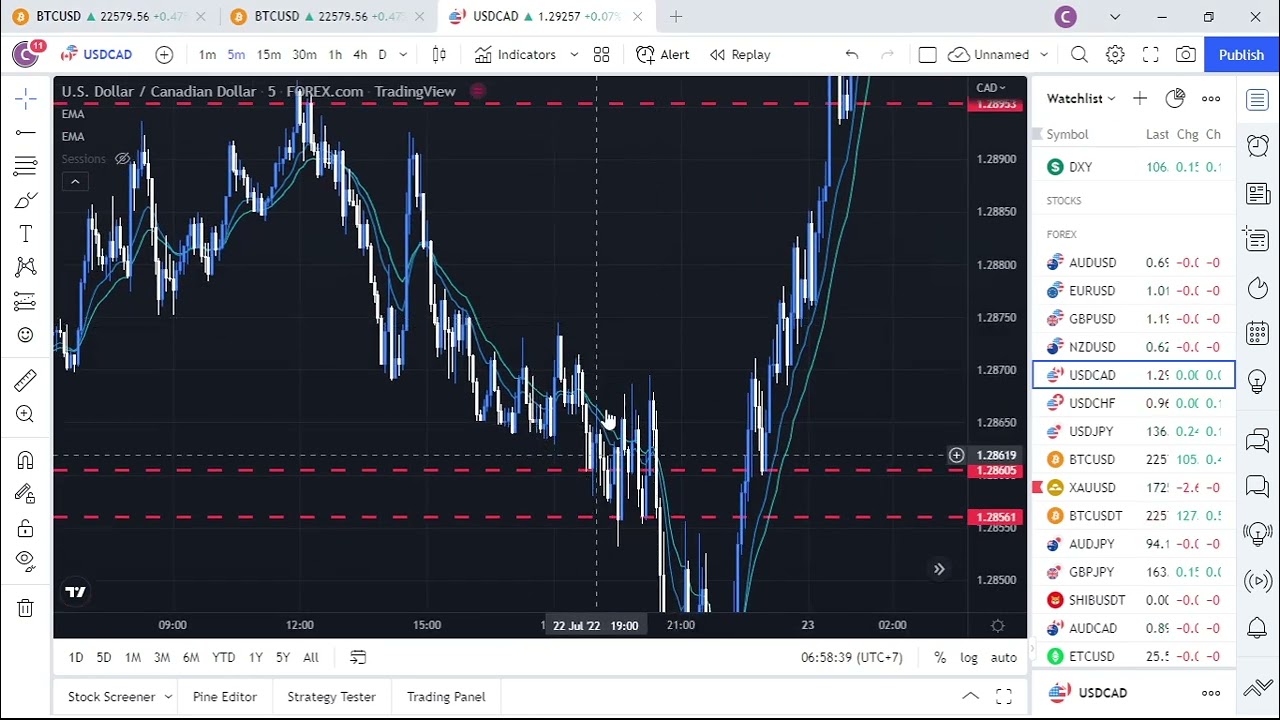The image size is (1280, 720).
Task: Select EURUSD in the watchlist
Action: click(1134, 291)
